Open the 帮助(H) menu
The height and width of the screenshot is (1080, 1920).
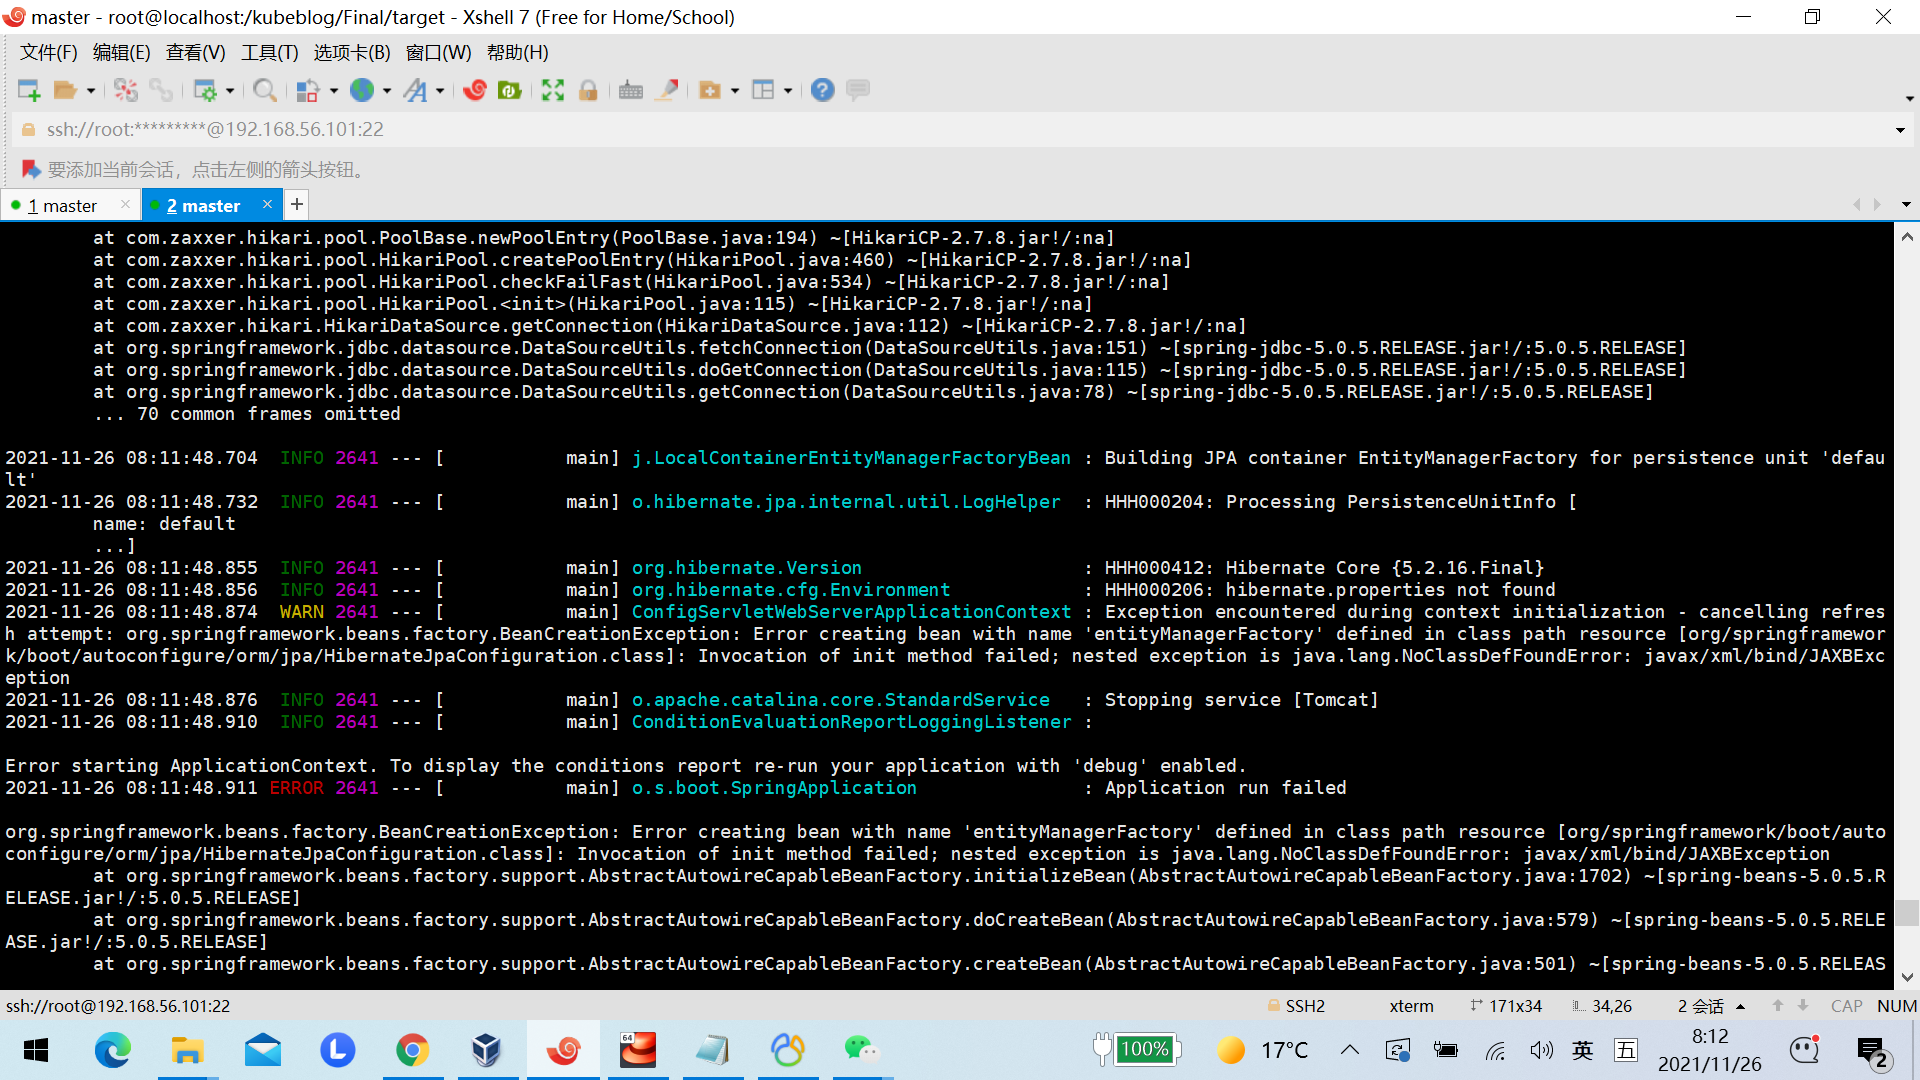(517, 53)
